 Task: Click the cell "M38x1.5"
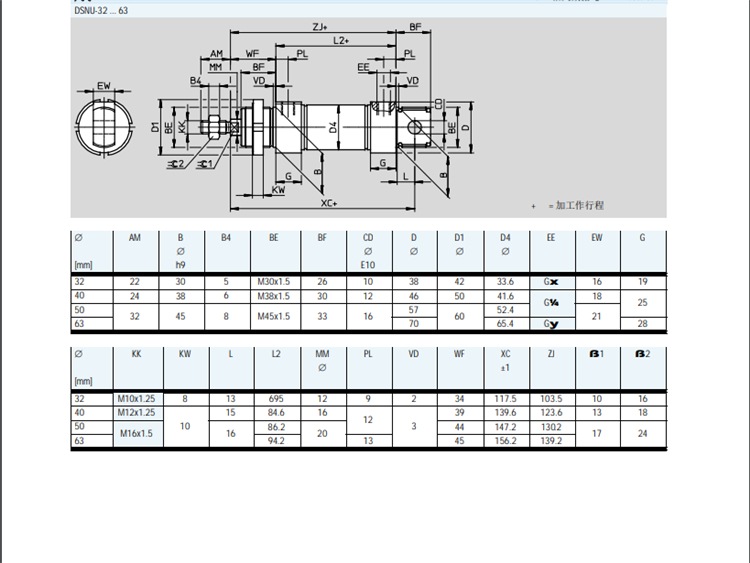point(274,296)
